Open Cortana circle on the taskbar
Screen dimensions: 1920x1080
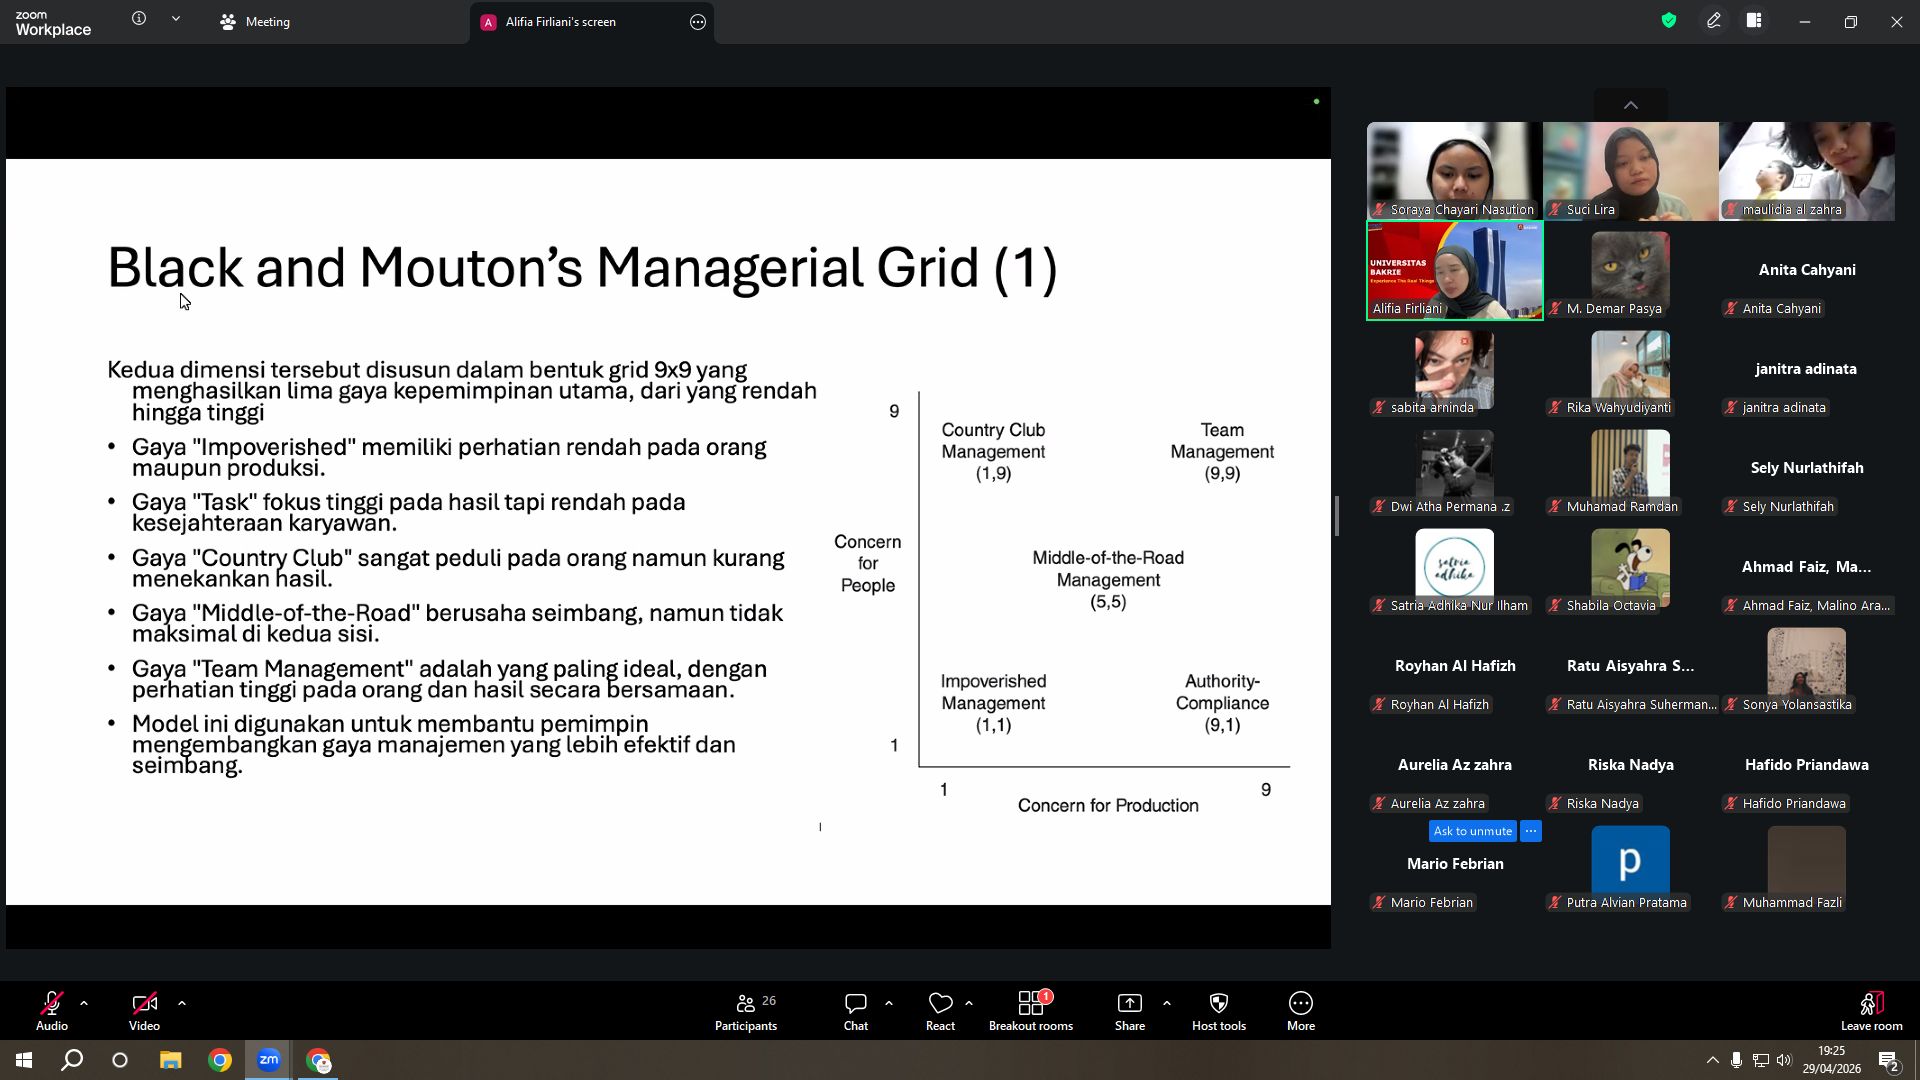pyautogui.click(x=120, y=1060)
